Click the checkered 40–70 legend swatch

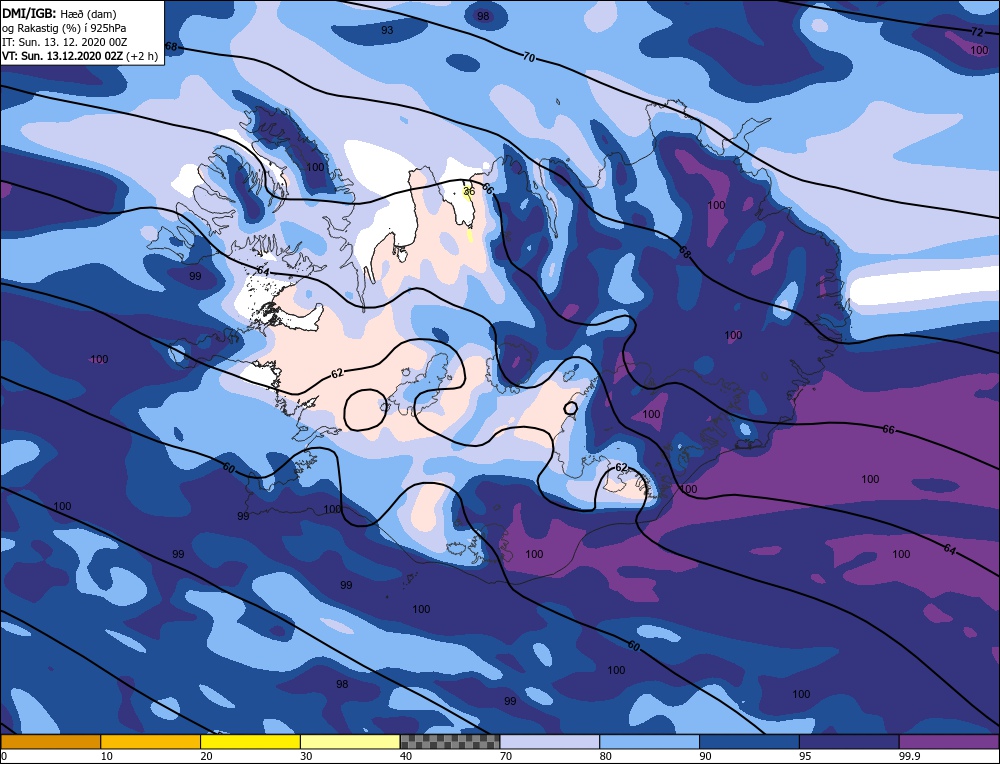[x=450, y=742]
